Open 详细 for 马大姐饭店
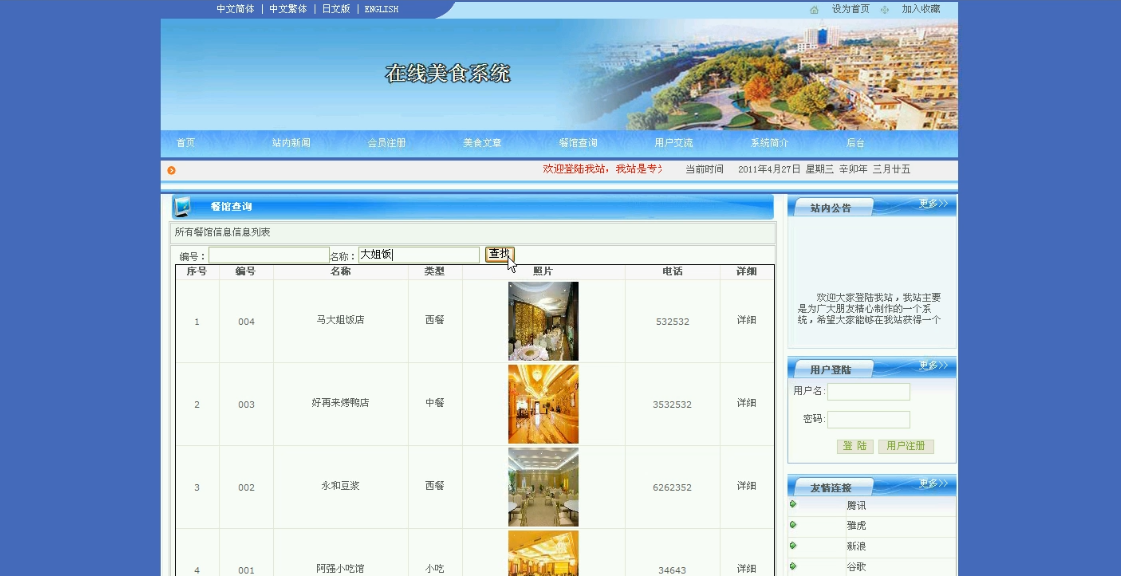 [x=746, y=320]
